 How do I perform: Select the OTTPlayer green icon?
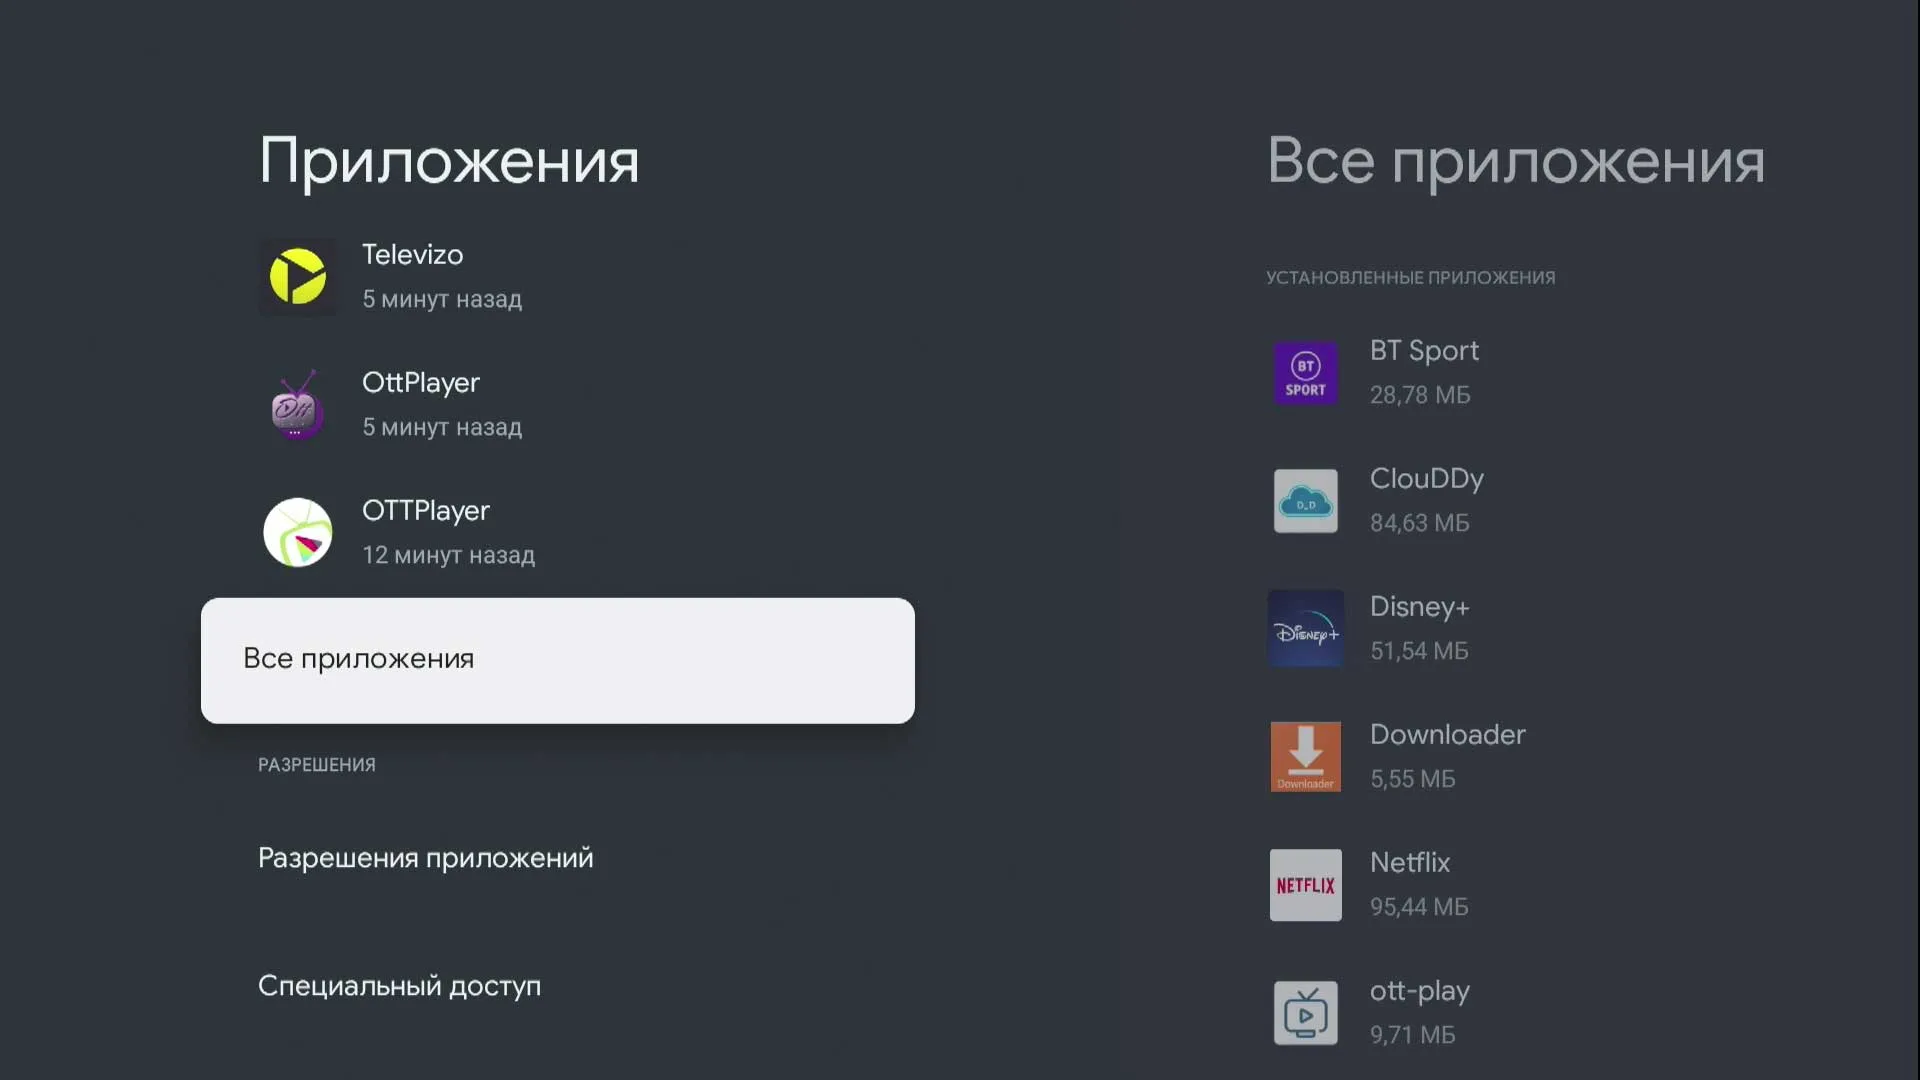pos(297,532)
